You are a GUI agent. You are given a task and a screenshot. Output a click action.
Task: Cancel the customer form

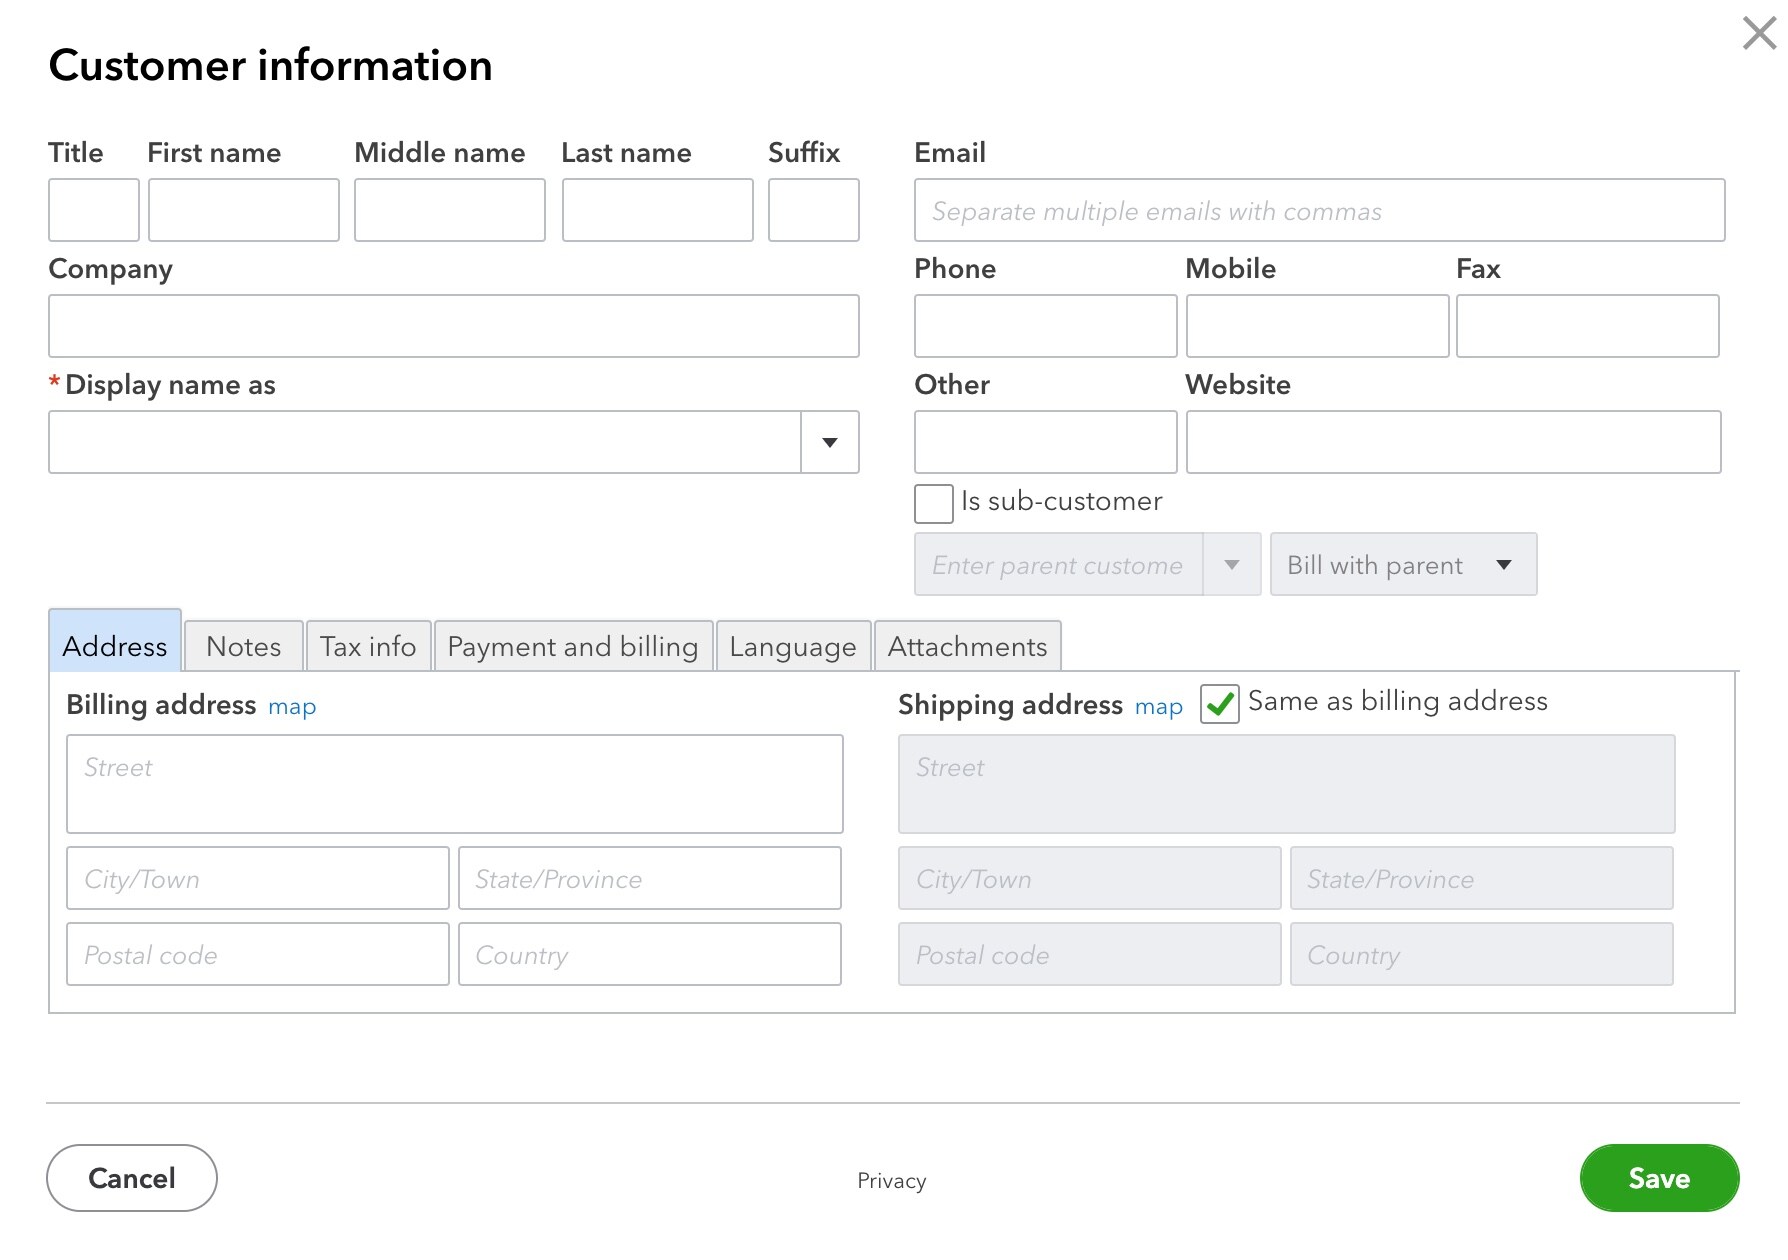click(132, 1178)
